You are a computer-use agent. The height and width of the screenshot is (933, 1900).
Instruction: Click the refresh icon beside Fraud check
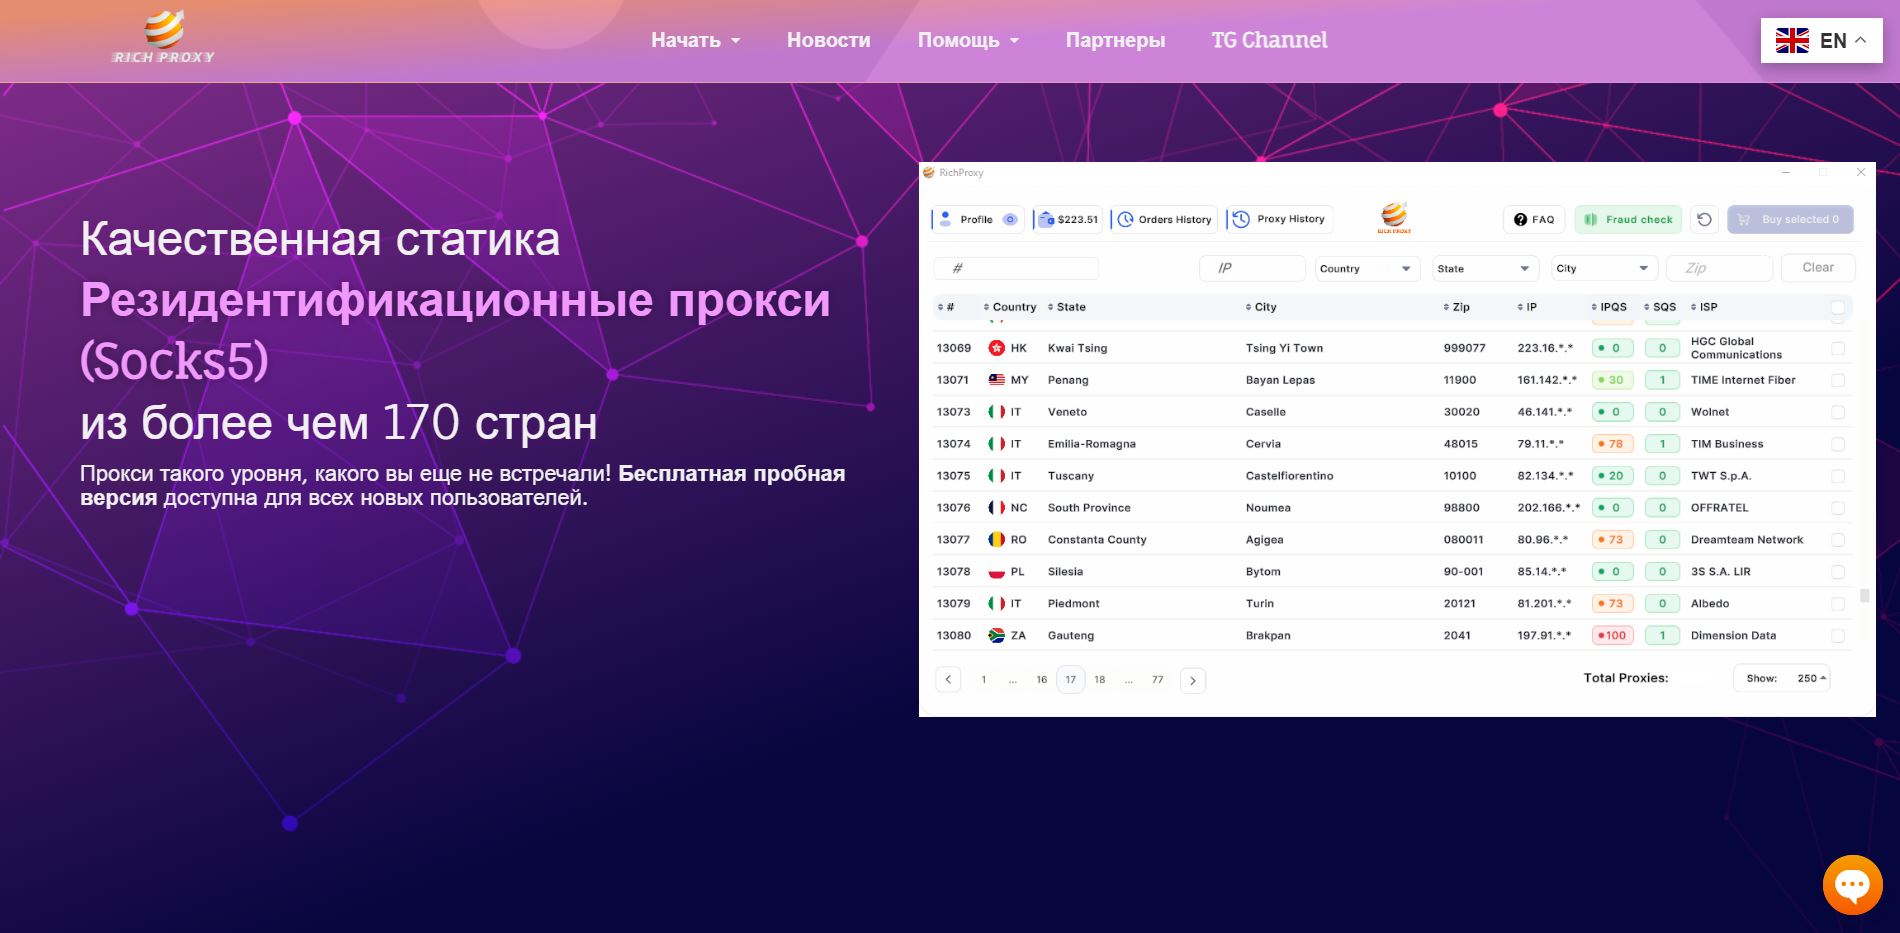1704,219
